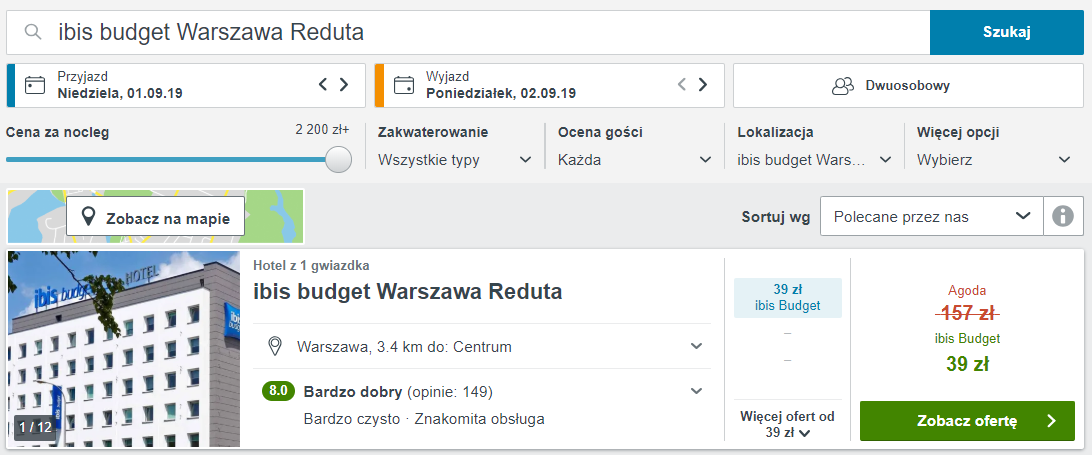This screenshot has width=1092, height=455.
Task: Click the photo counter 1 / 12
Action: (x=36, y=427)
